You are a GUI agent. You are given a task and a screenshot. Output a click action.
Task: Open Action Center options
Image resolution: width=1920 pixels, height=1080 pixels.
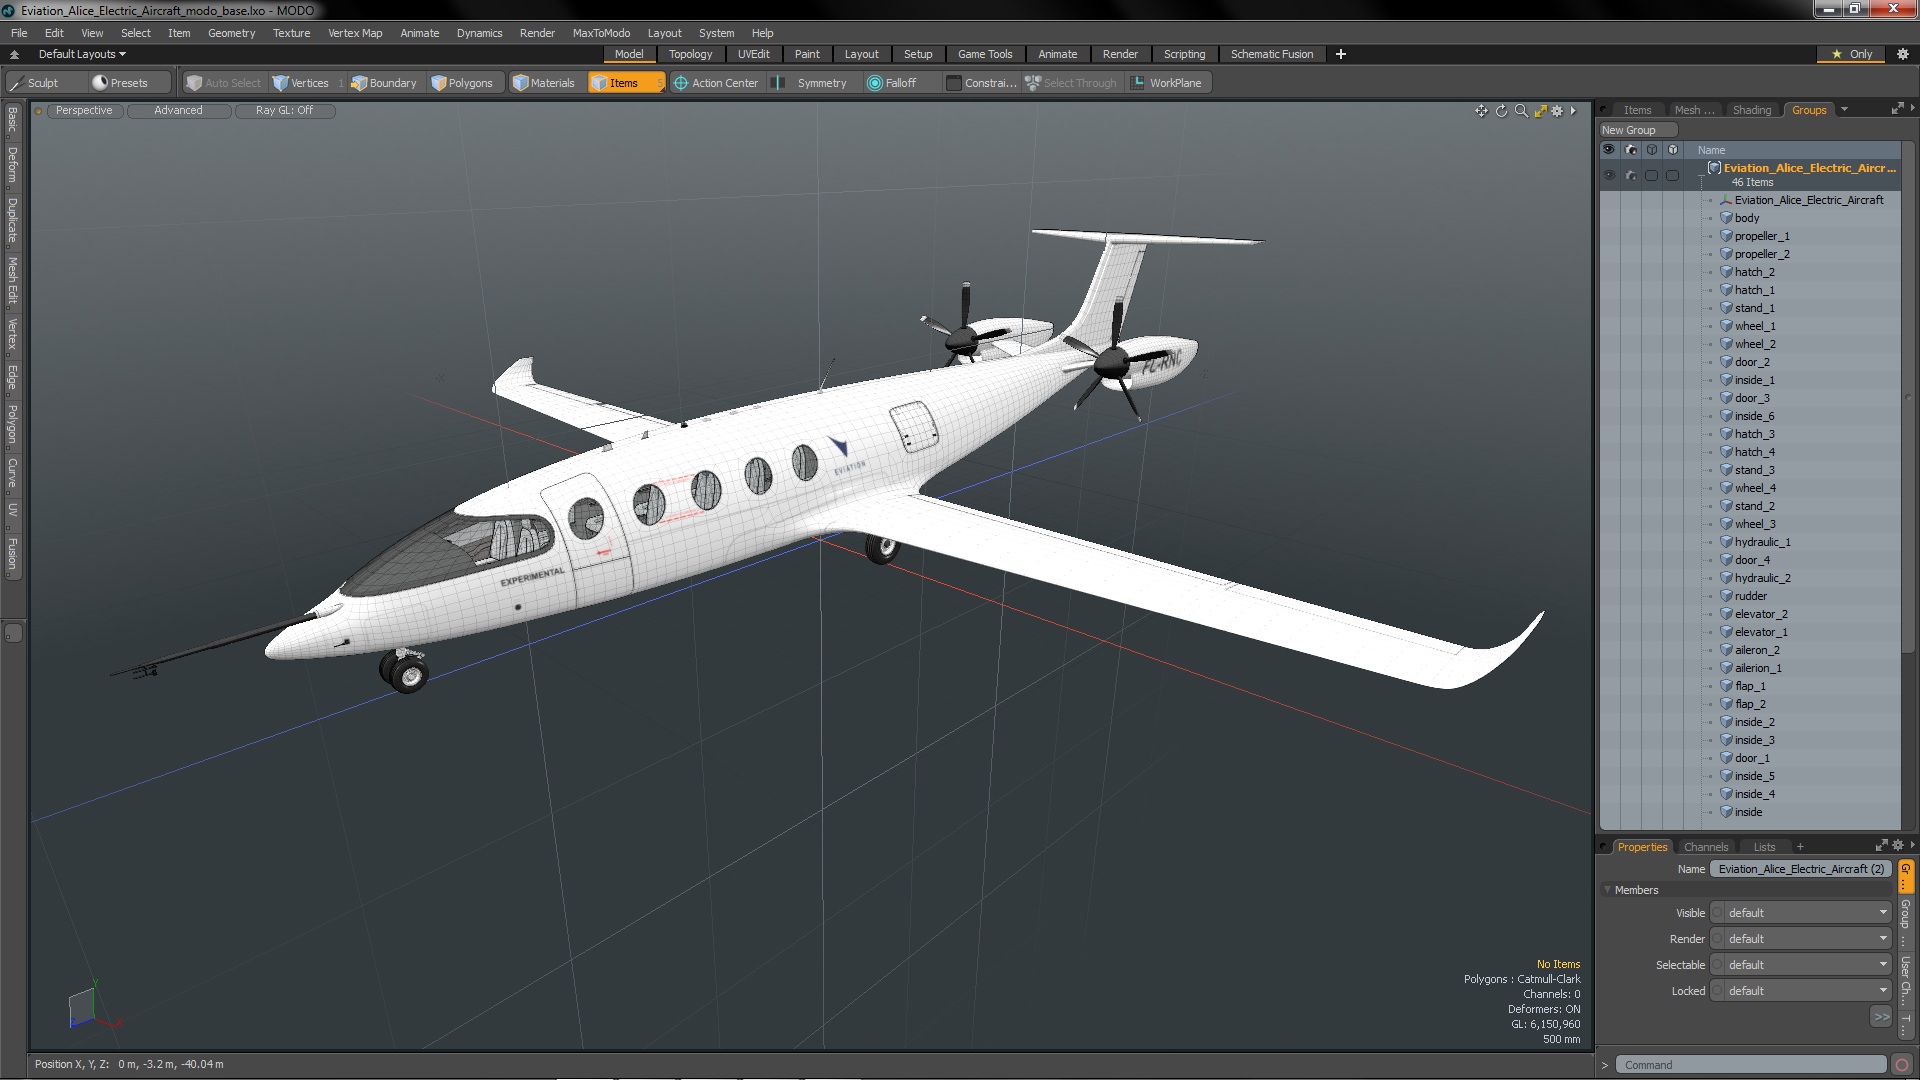(716, 83)
